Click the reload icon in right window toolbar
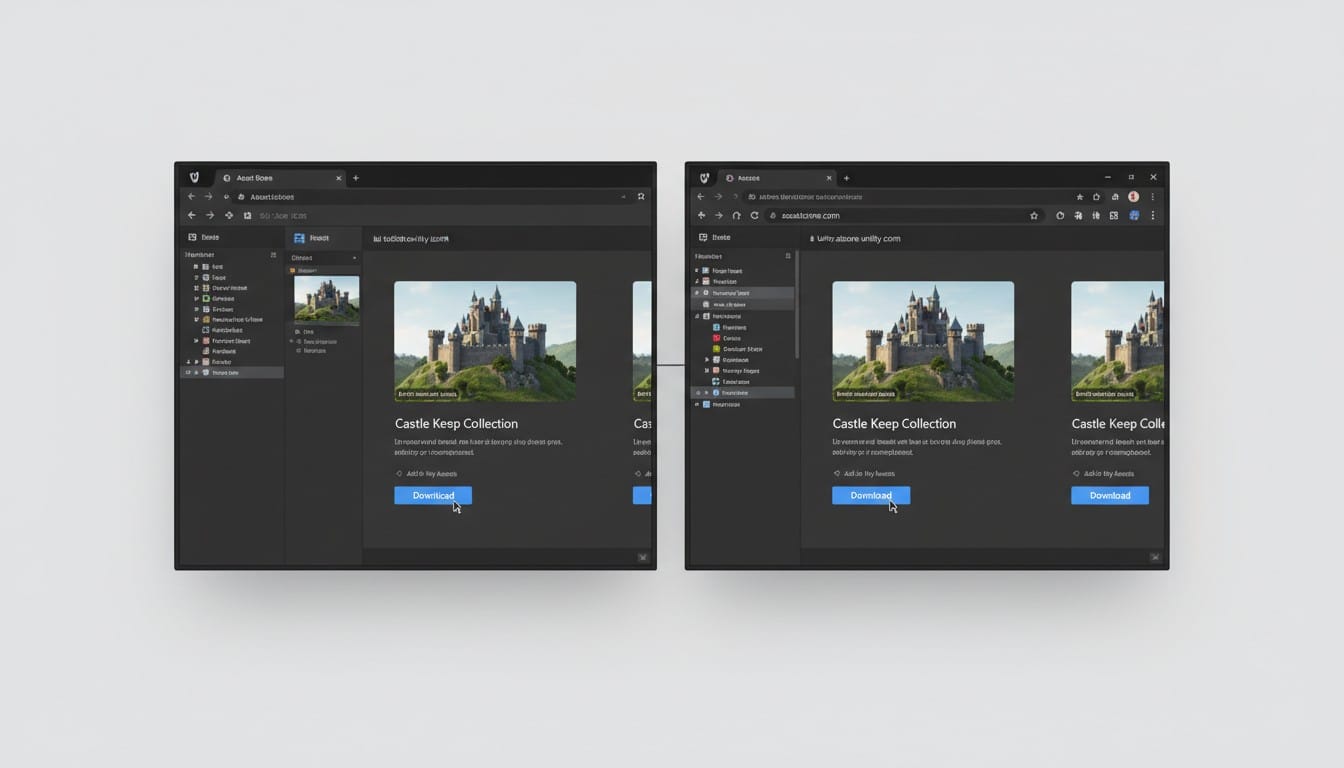 (754, 215)
